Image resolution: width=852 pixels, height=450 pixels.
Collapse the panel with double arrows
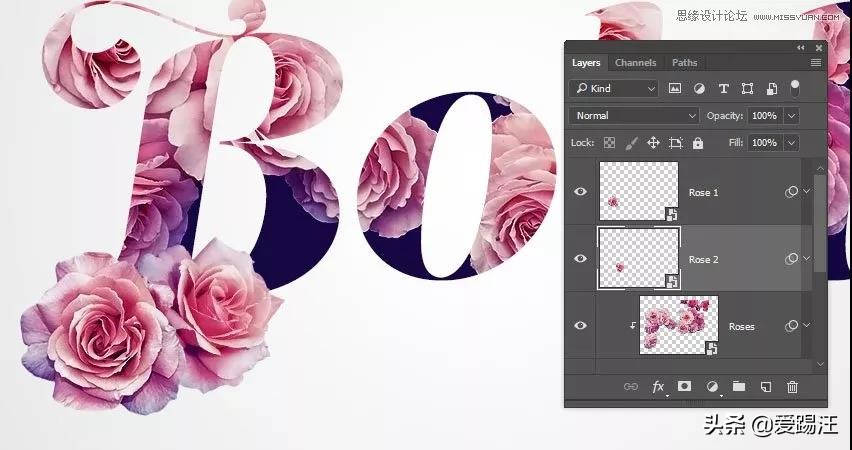(x=800, y=48)
